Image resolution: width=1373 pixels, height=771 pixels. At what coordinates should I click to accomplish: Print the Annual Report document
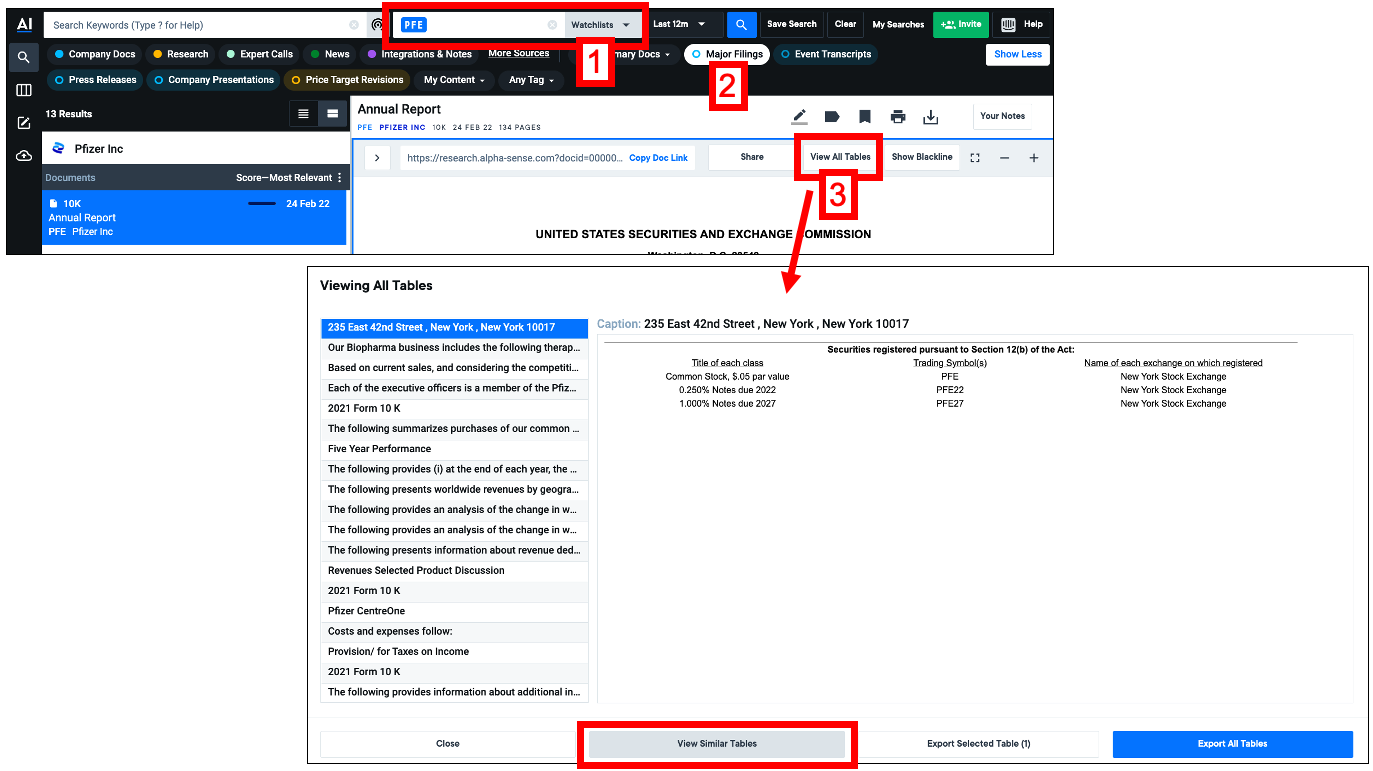(x=898, y=117)
